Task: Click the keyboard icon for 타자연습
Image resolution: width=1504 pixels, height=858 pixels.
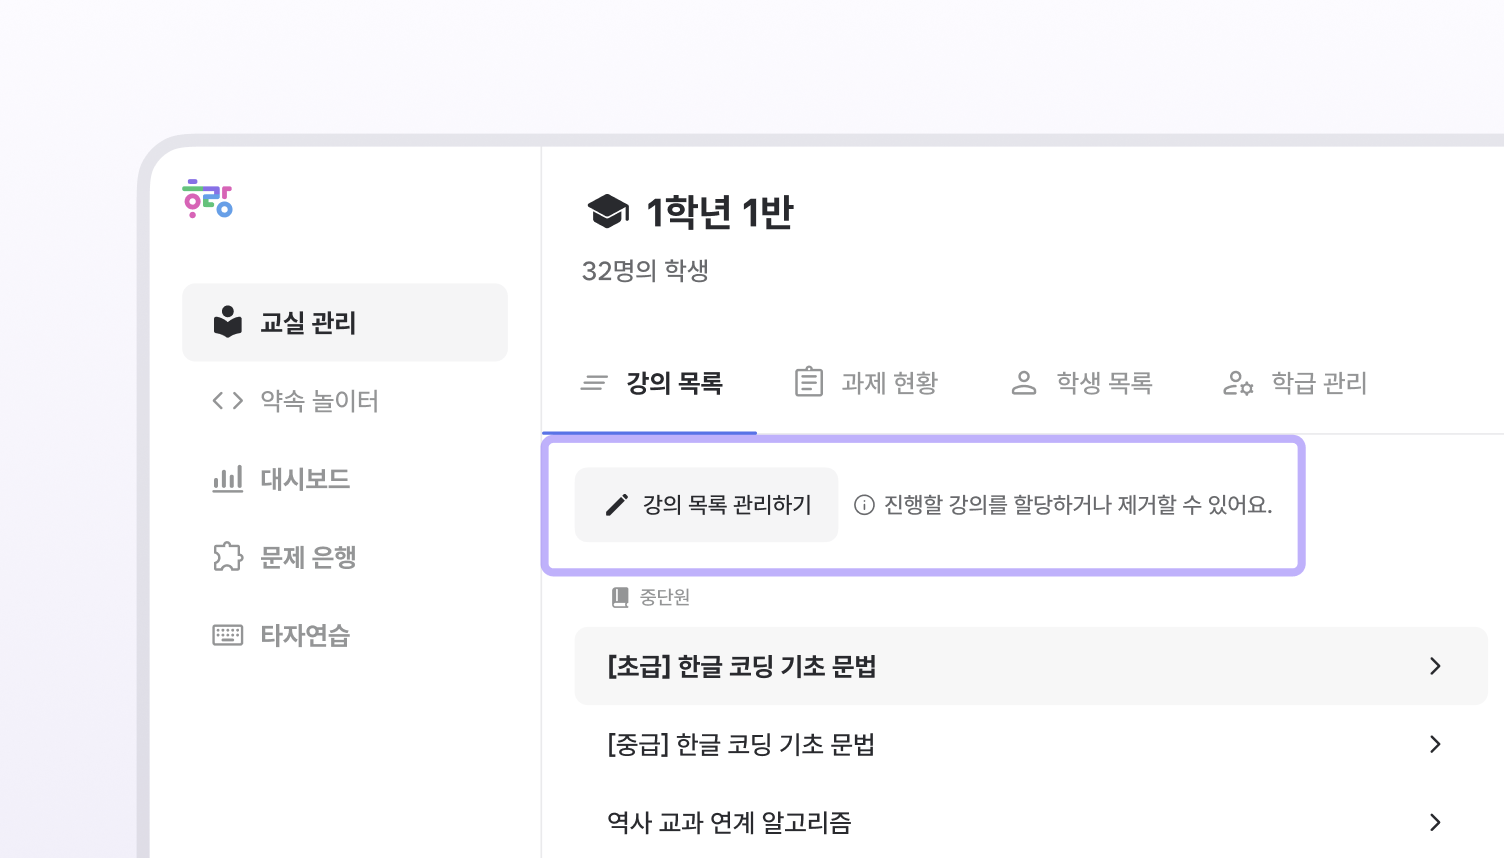Action: tap(228, 635)
